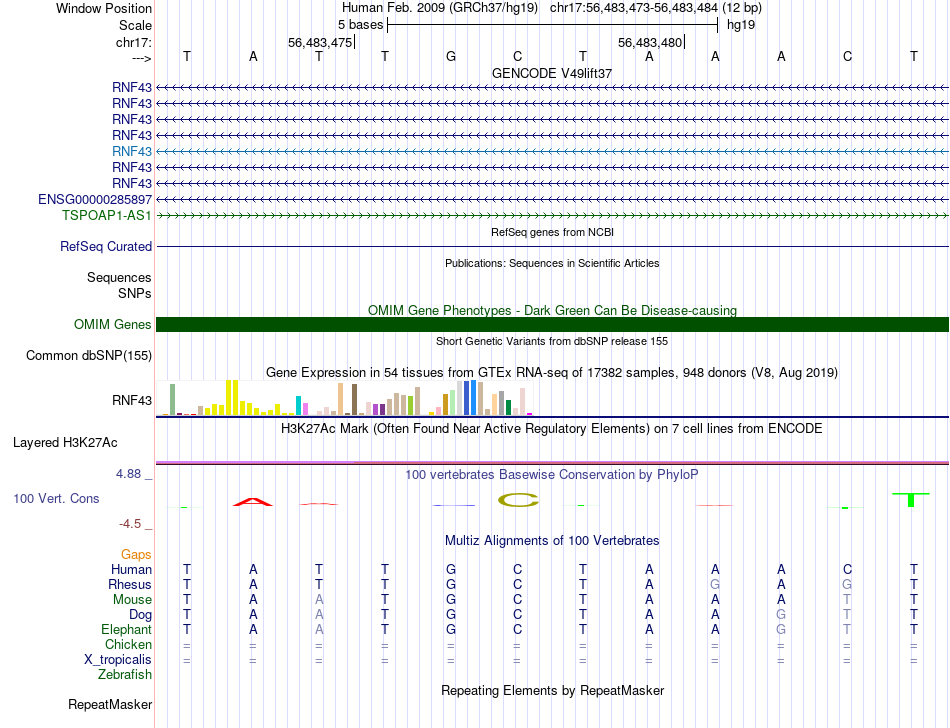Image resolution: width=950 pixels, height=728 pixels.
Task: Click the 100 vertebrates Basewise Conservation by PhyloP title
Action: coord(551,474)
